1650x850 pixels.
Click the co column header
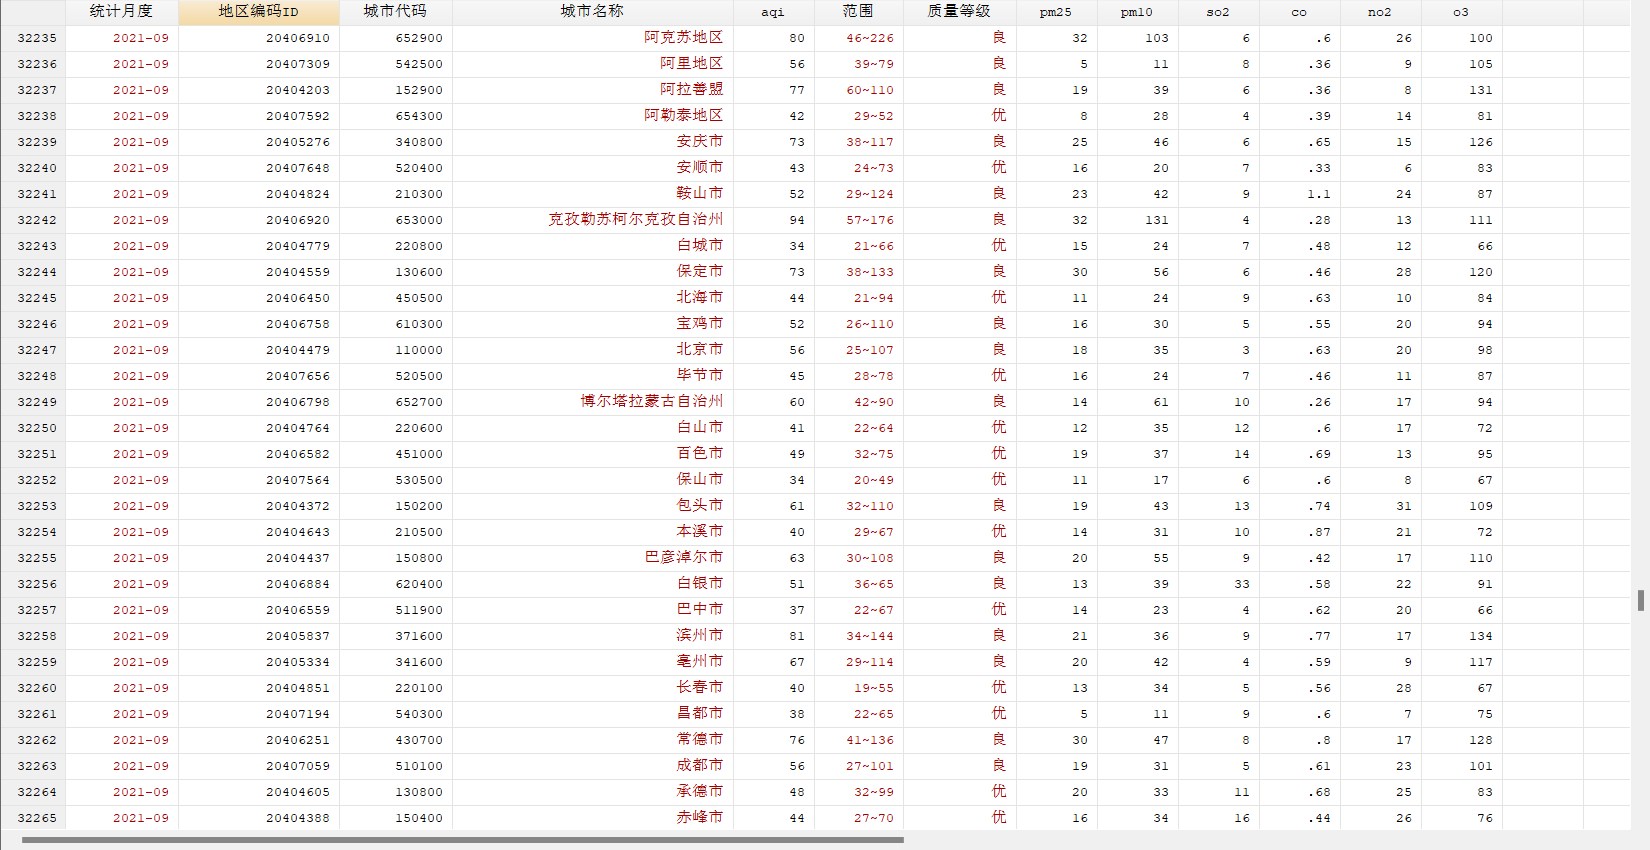1299,12
